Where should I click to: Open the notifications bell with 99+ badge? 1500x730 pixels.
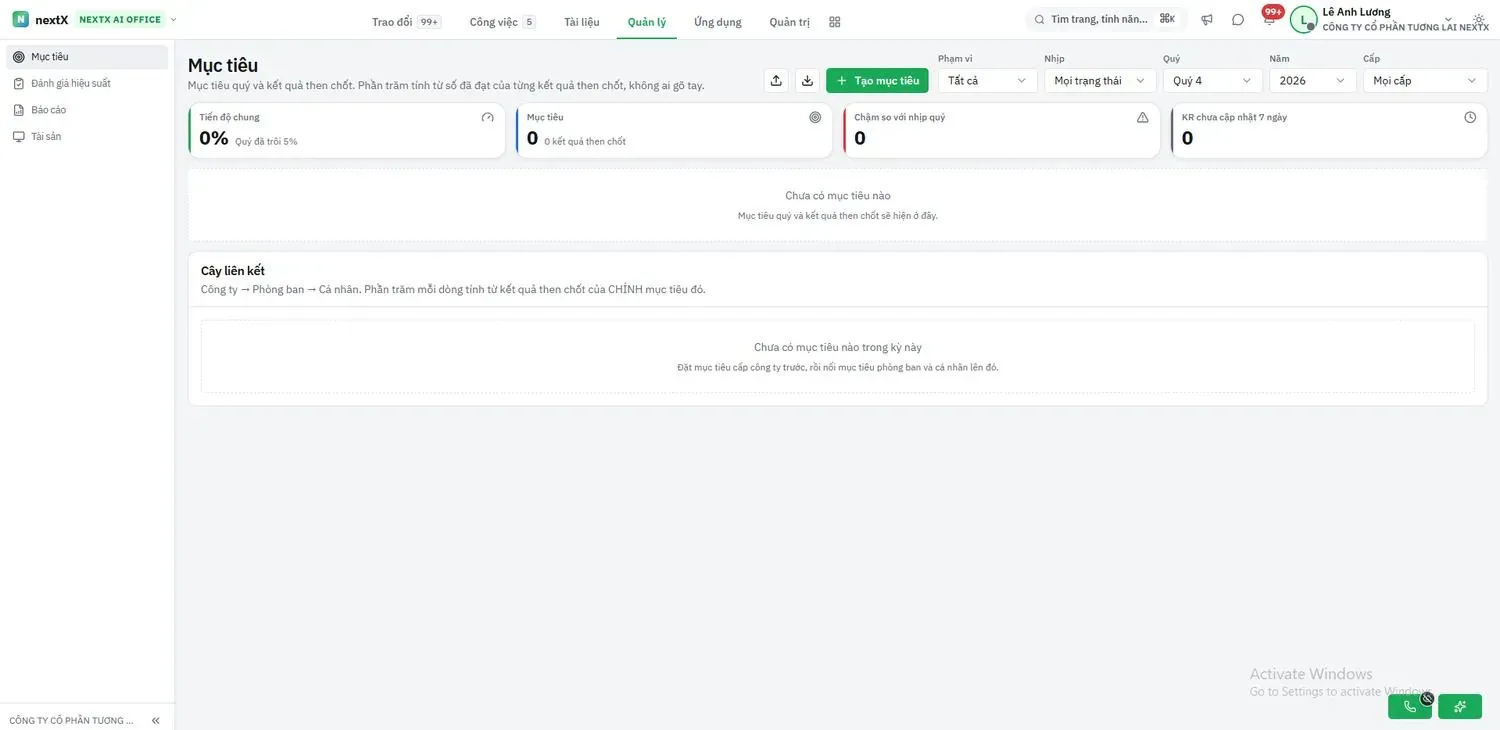click(x=1270, y=19)
